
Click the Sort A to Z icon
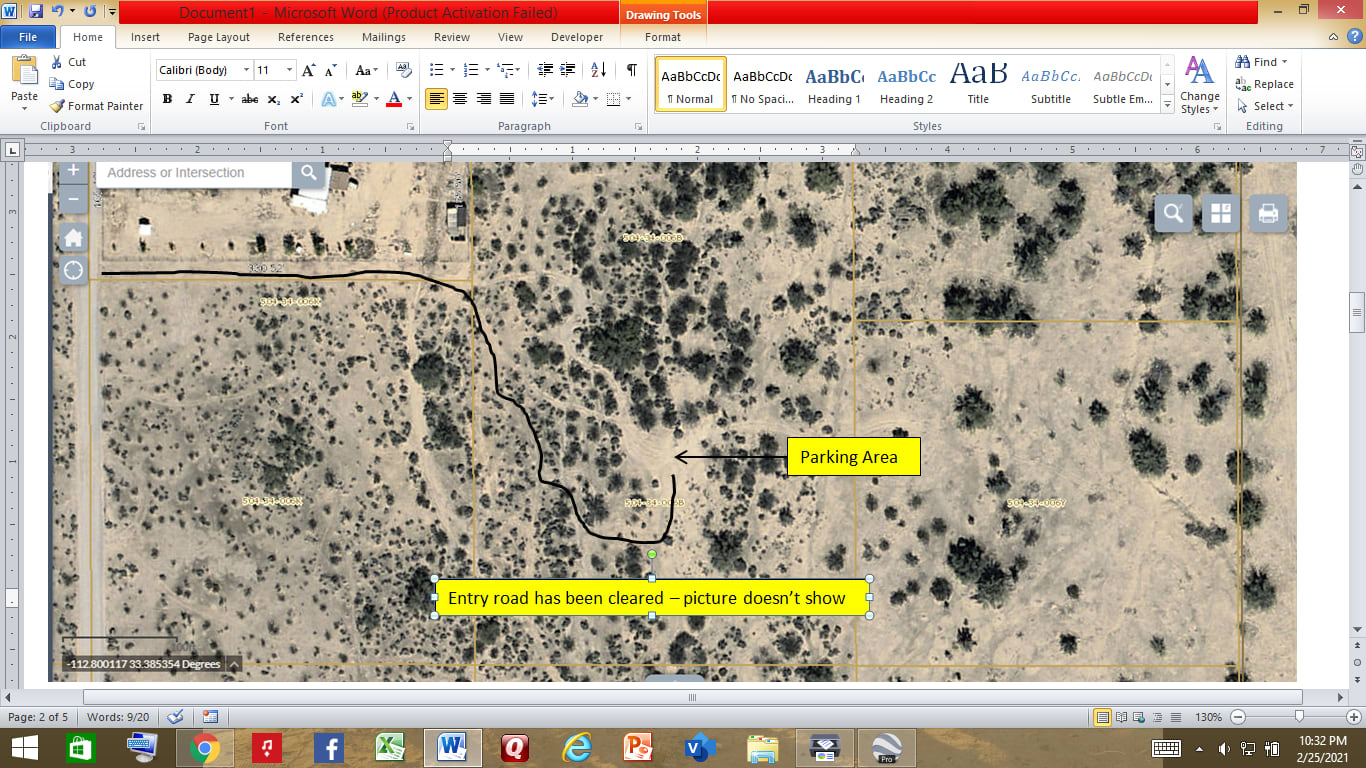pos(598,70)
